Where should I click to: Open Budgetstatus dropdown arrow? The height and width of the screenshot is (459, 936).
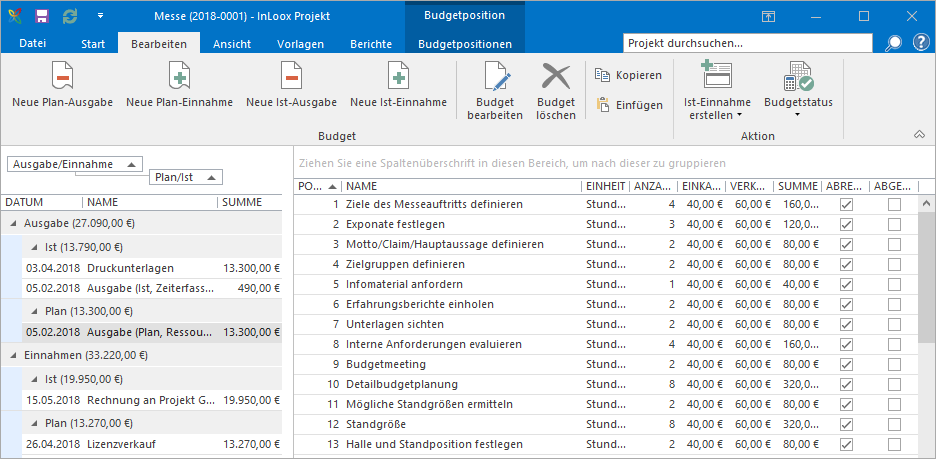tap(798, 115)
